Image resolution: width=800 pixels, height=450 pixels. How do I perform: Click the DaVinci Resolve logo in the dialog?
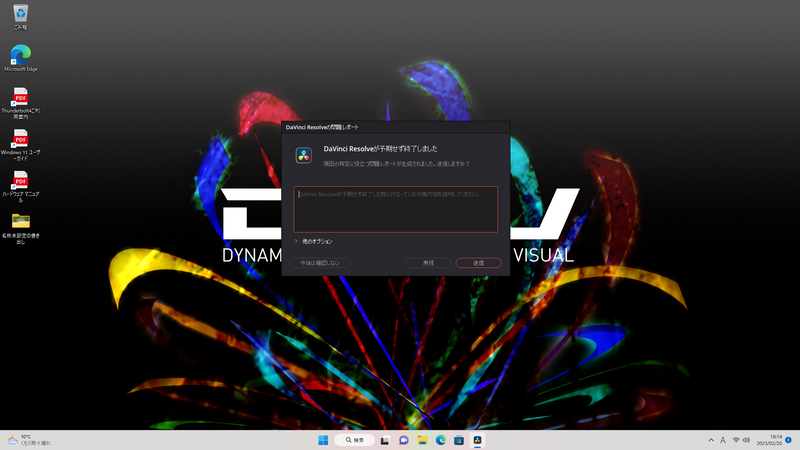tap(304, 155)
